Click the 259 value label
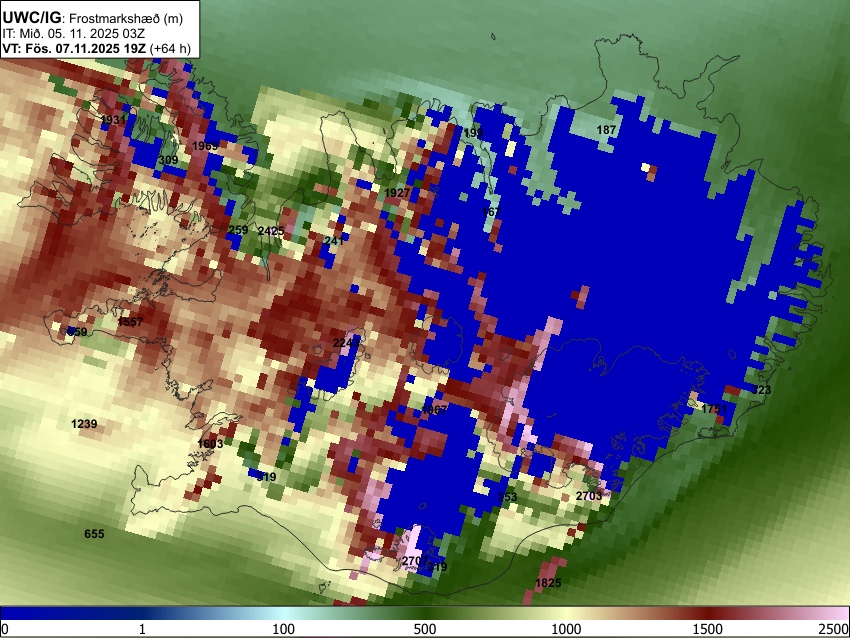Screen dimensions: 850x638 238,230
